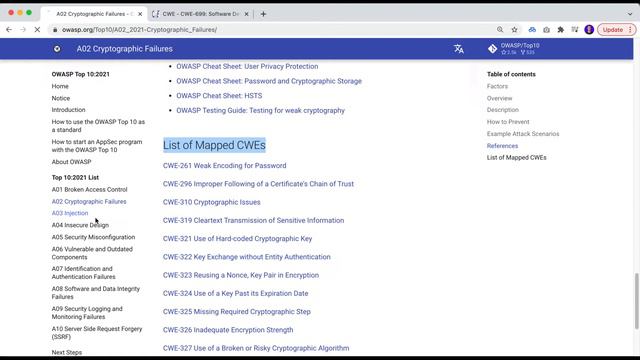The height and width of the screenshot is (360, 640).
Task: Click the browser forward arrow
Action: (23, 30)
